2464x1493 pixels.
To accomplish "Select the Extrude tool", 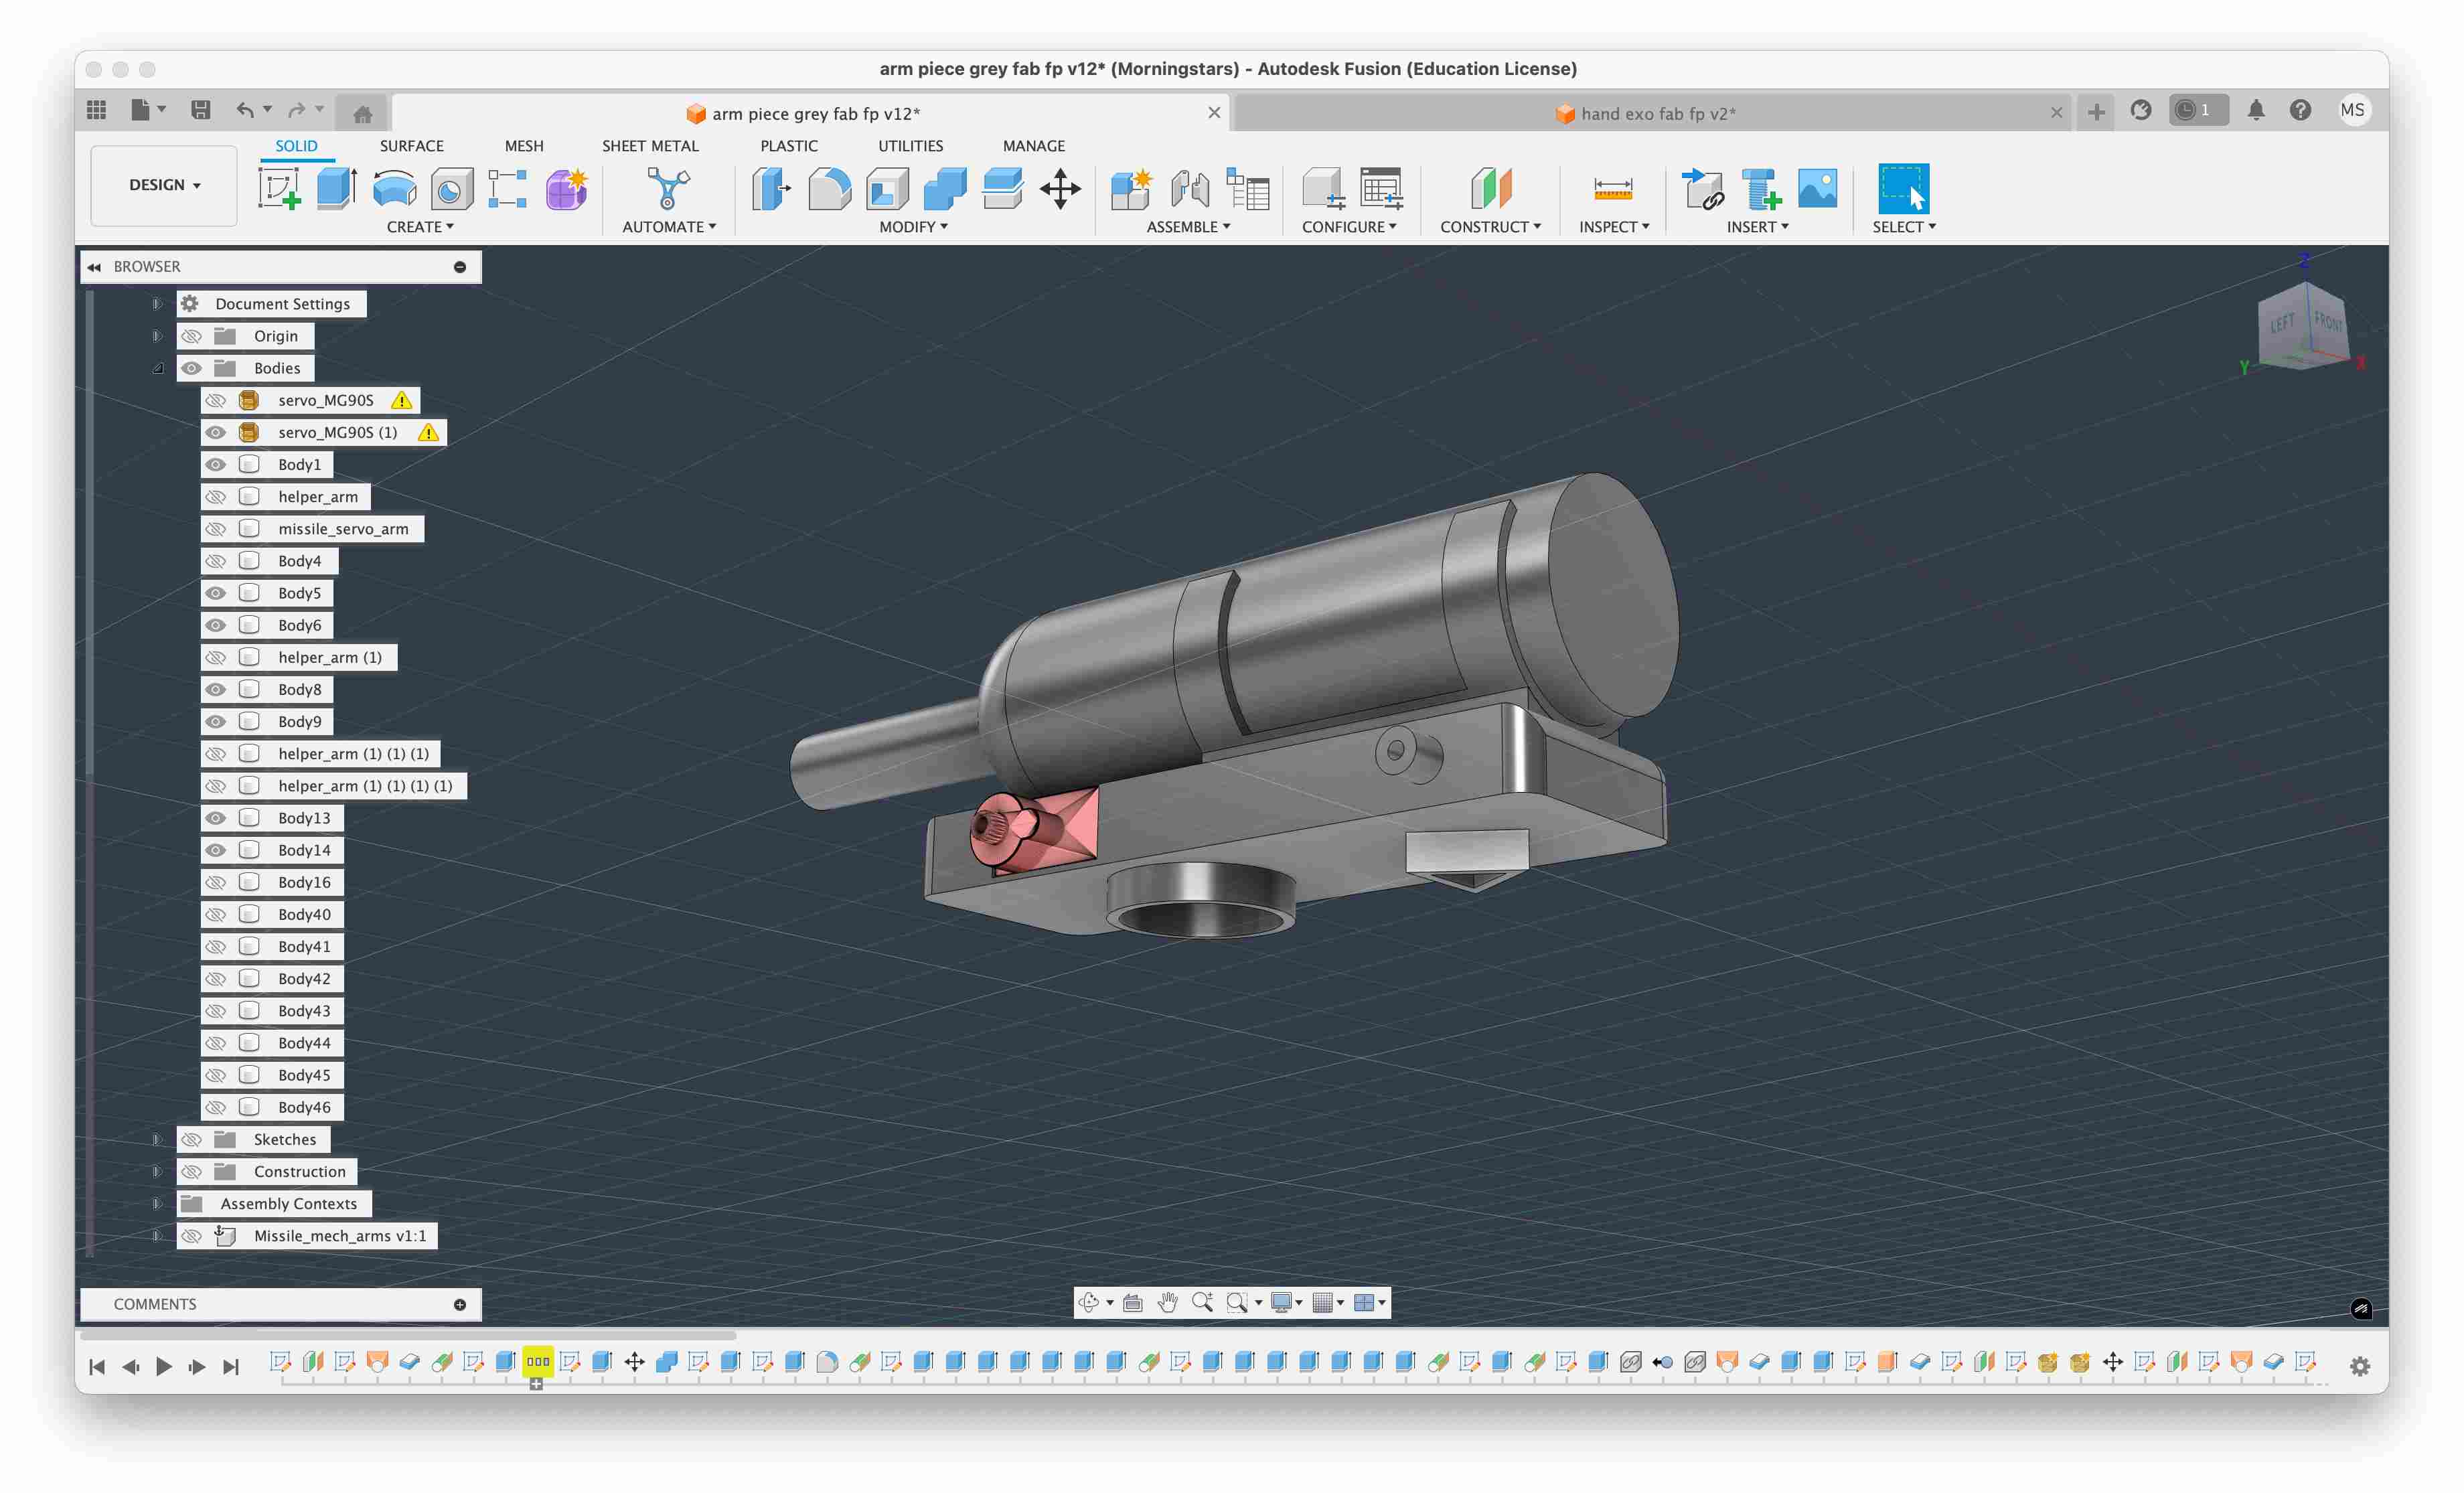I will click(x=337, y=188).
